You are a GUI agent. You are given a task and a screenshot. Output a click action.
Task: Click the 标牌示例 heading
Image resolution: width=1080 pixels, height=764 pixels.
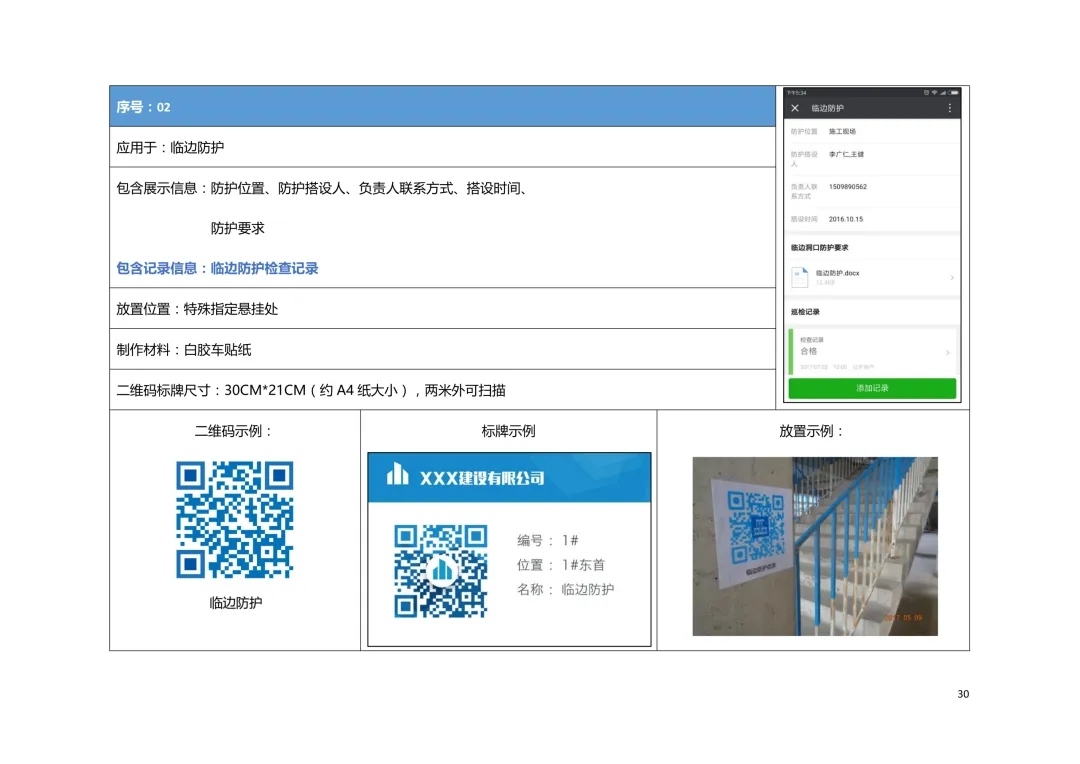(x=508, y=431)
